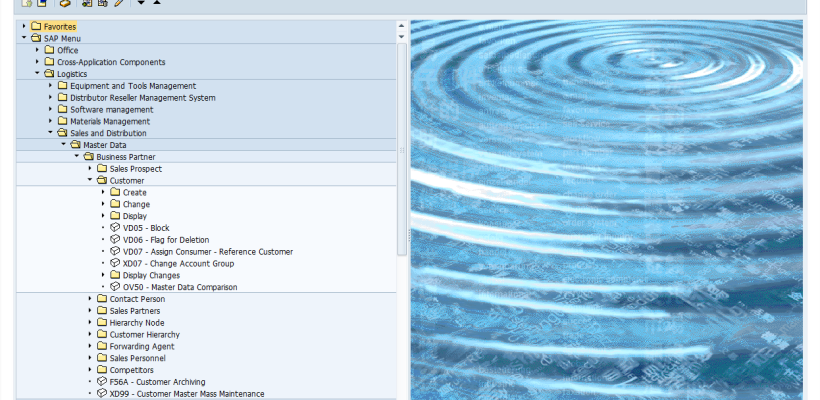This screenshot has height=400, width=820.
Task: Expand the Display Changes folder arrow
Action: pos(103,275)
